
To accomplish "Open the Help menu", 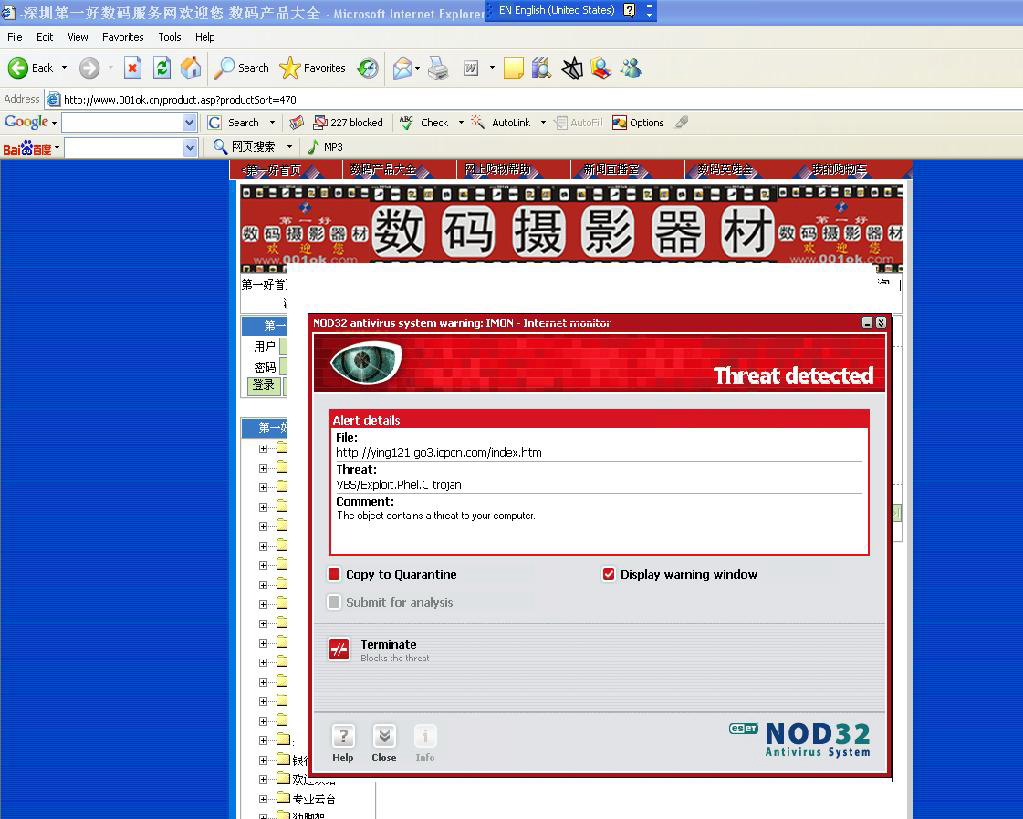I will (x=205, y=37).
